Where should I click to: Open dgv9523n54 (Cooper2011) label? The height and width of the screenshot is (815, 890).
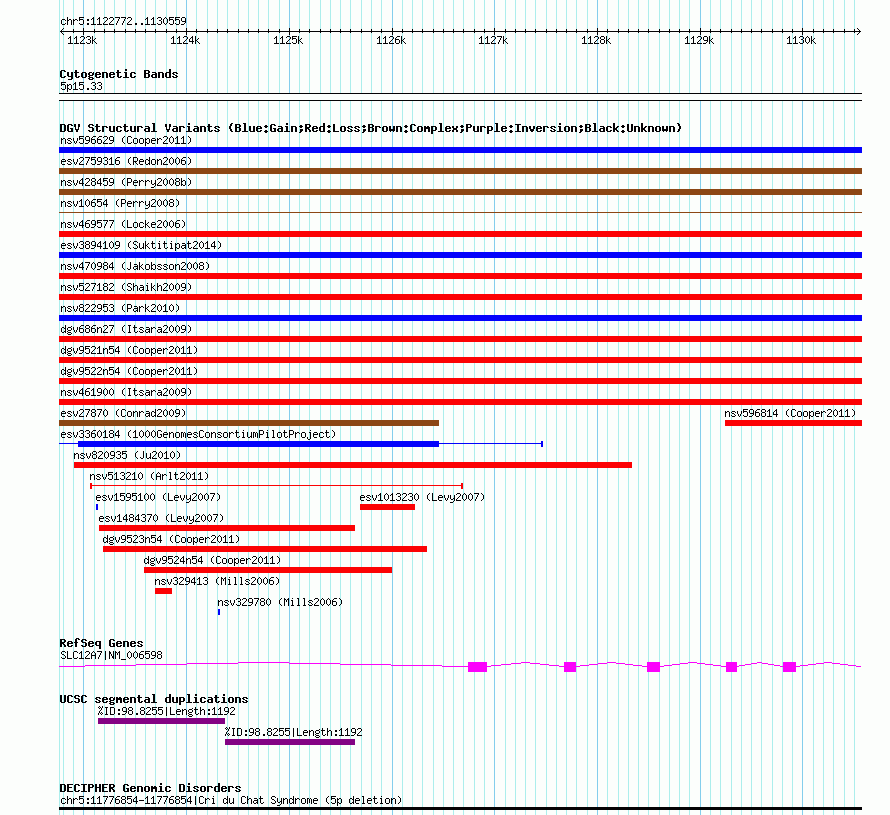[171, 539]
